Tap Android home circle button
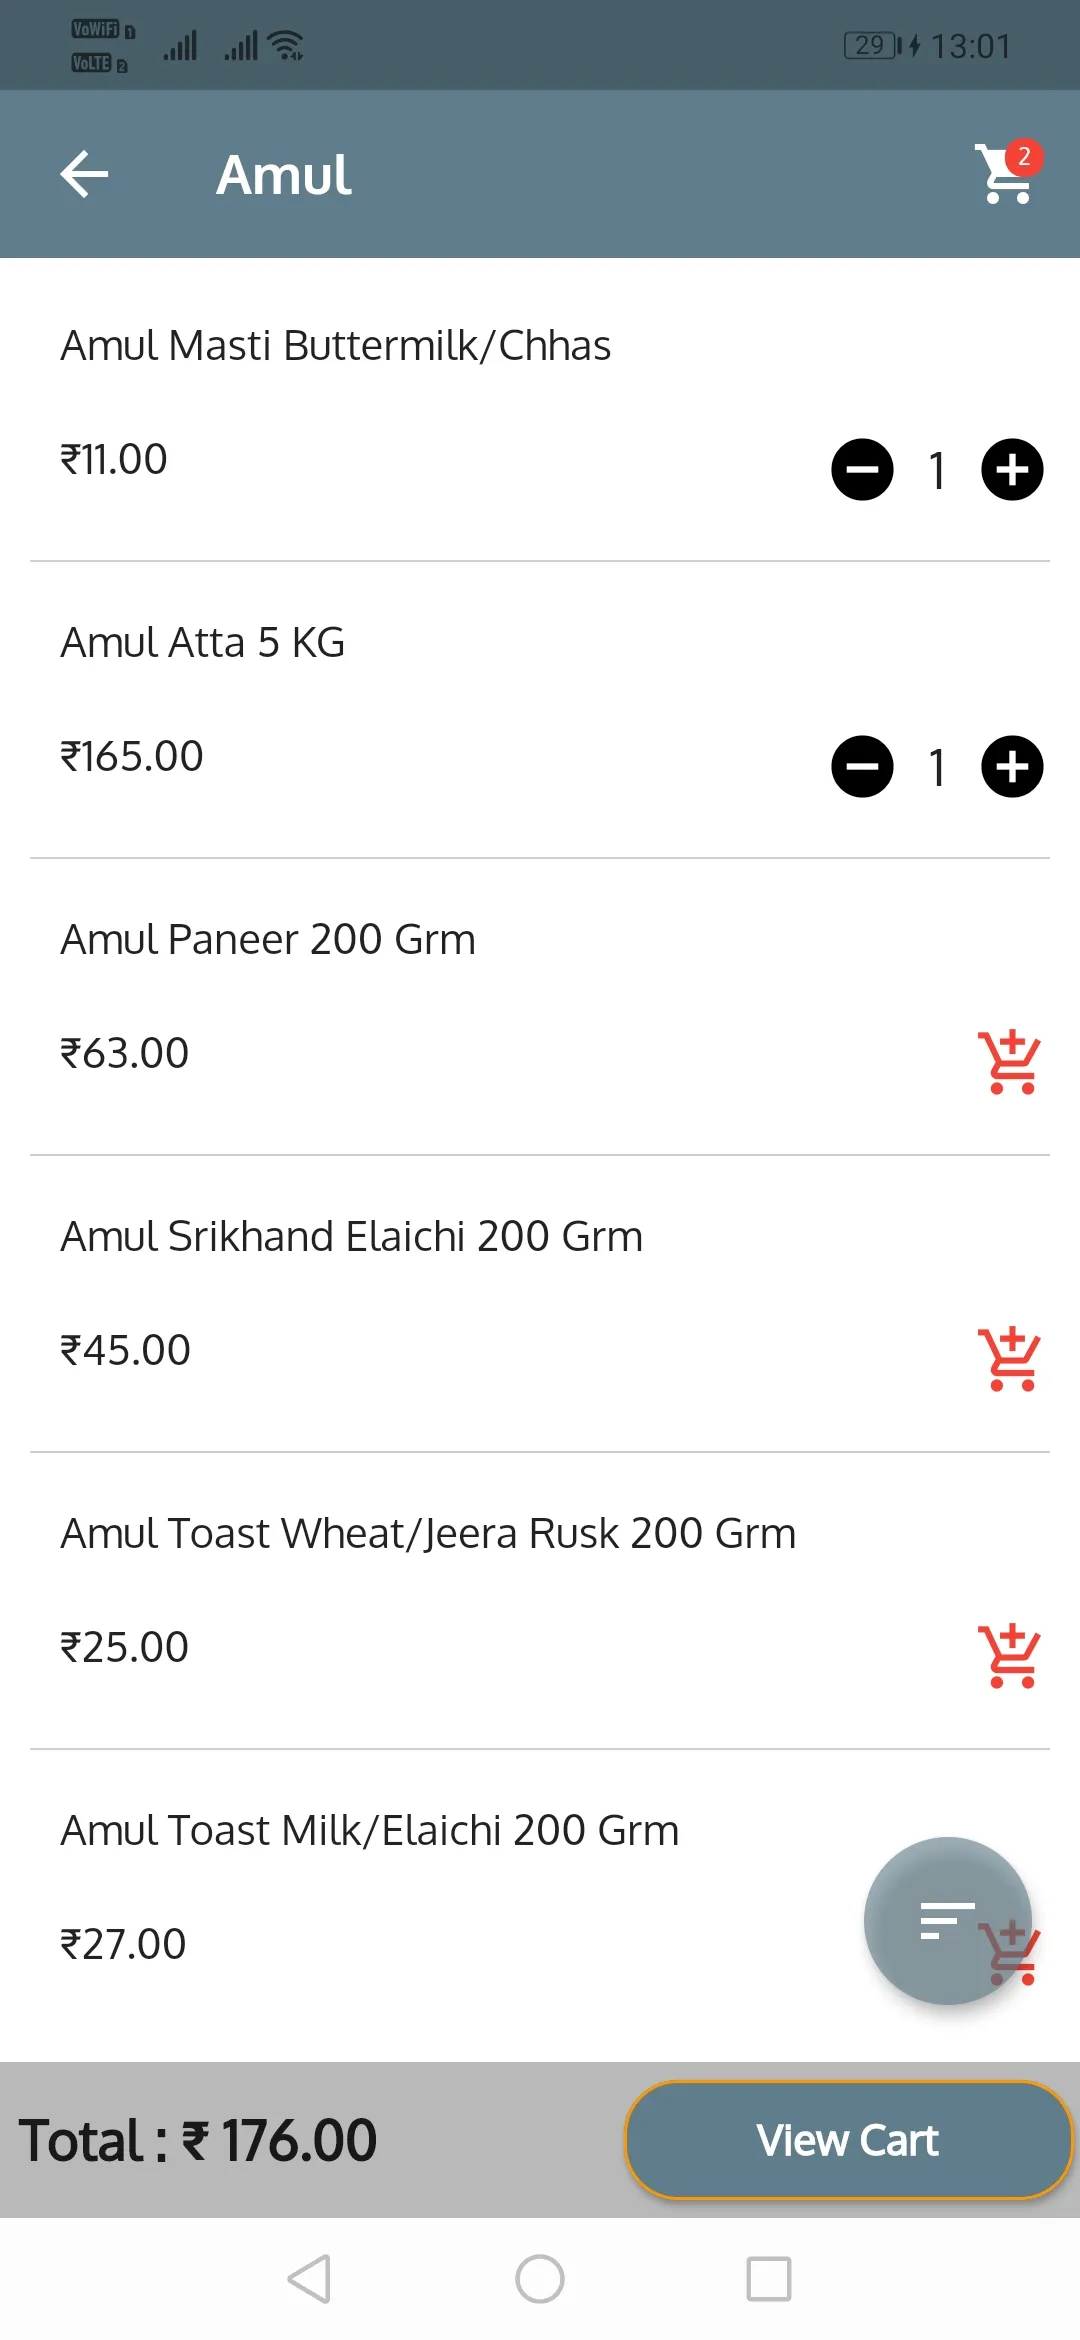 540,2279
